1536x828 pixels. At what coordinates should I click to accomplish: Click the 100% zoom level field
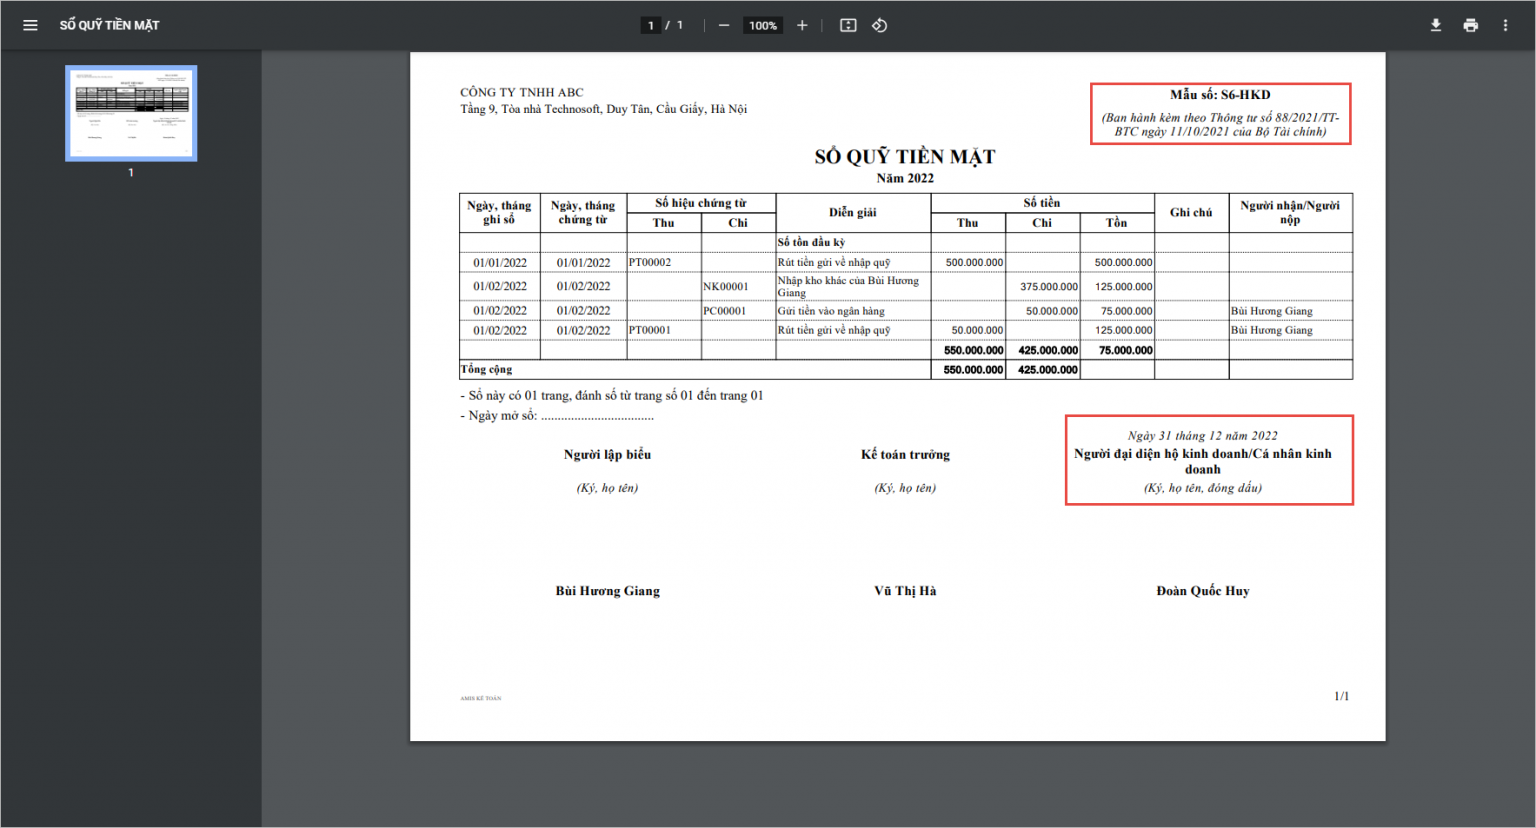click(x=763, y=25)
